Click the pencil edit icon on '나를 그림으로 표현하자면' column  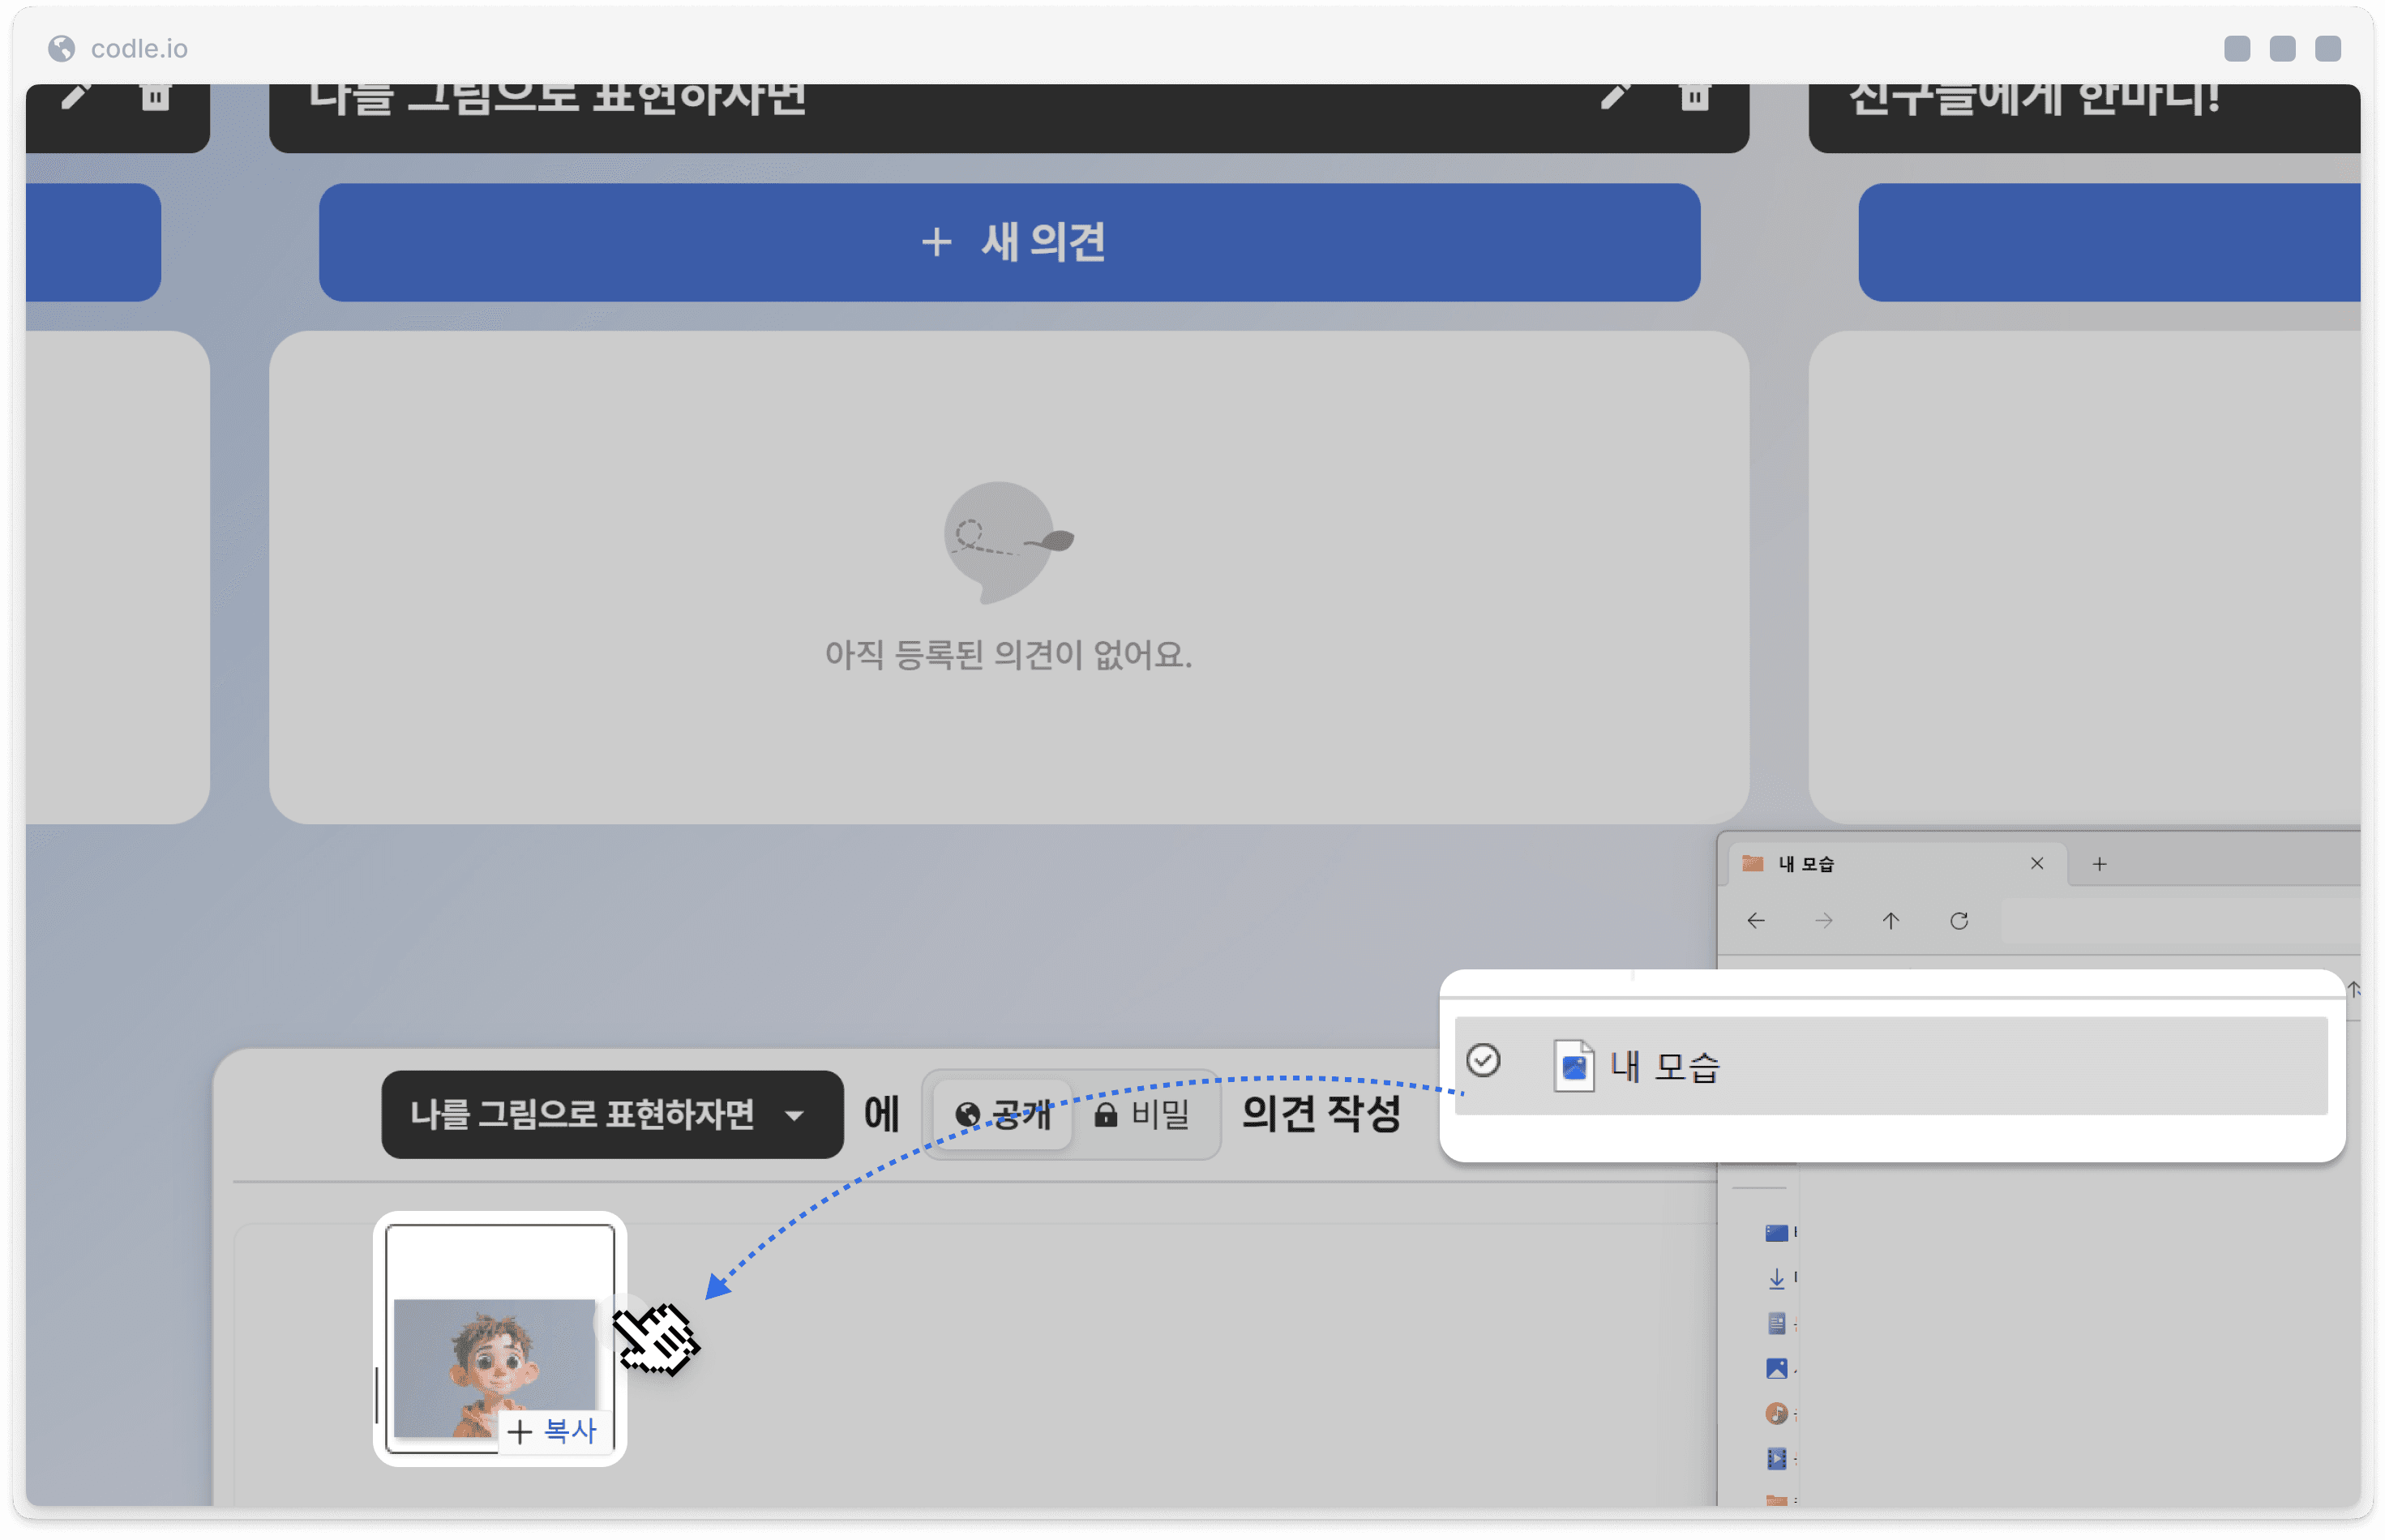1615,96
